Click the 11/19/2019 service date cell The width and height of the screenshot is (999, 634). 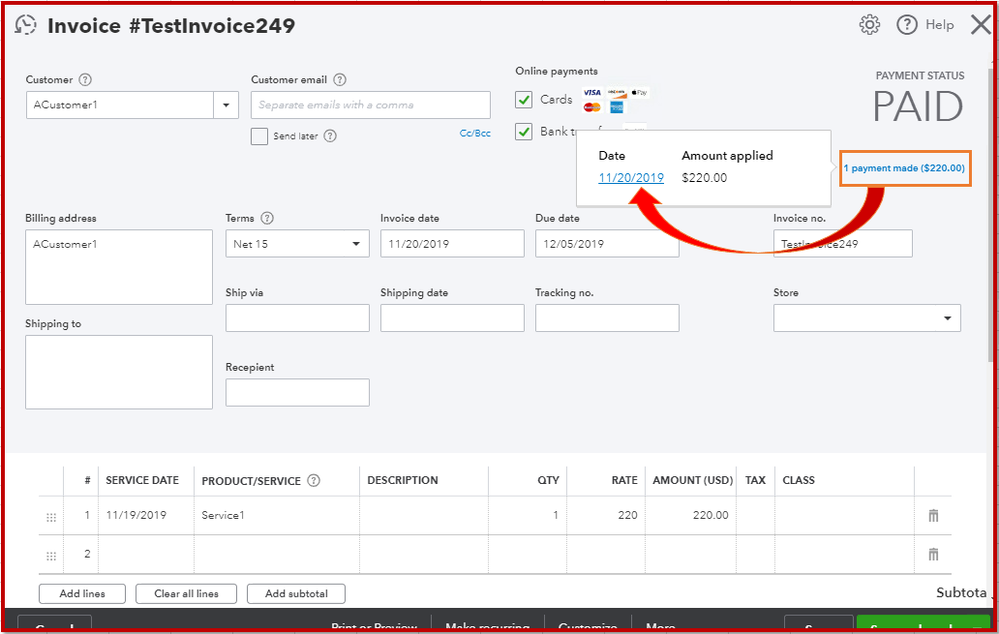click(146, 515)
